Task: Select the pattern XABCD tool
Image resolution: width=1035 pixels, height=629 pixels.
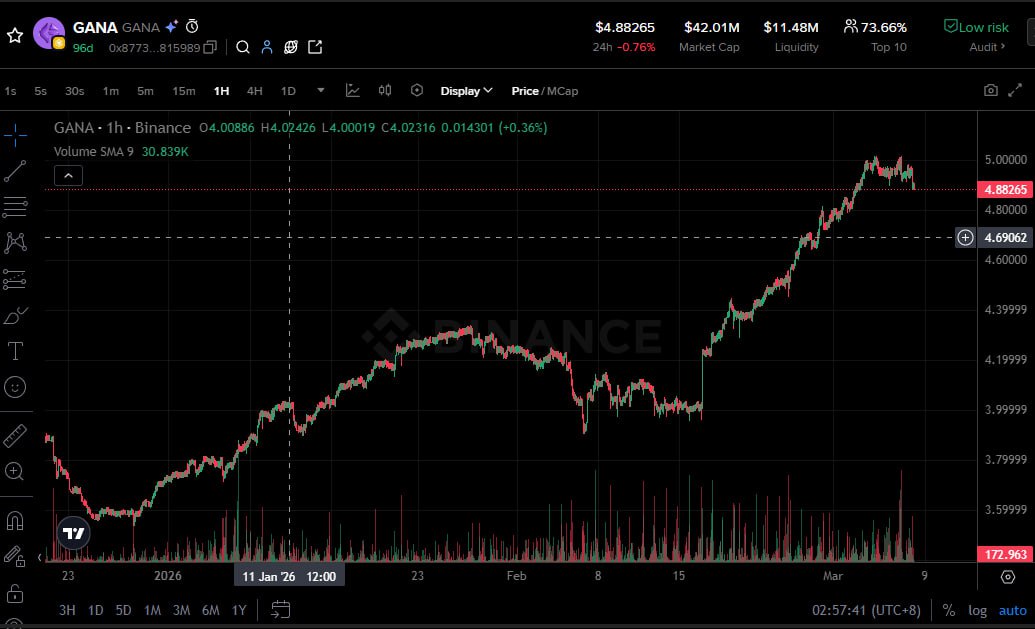Action: (15, 243)
